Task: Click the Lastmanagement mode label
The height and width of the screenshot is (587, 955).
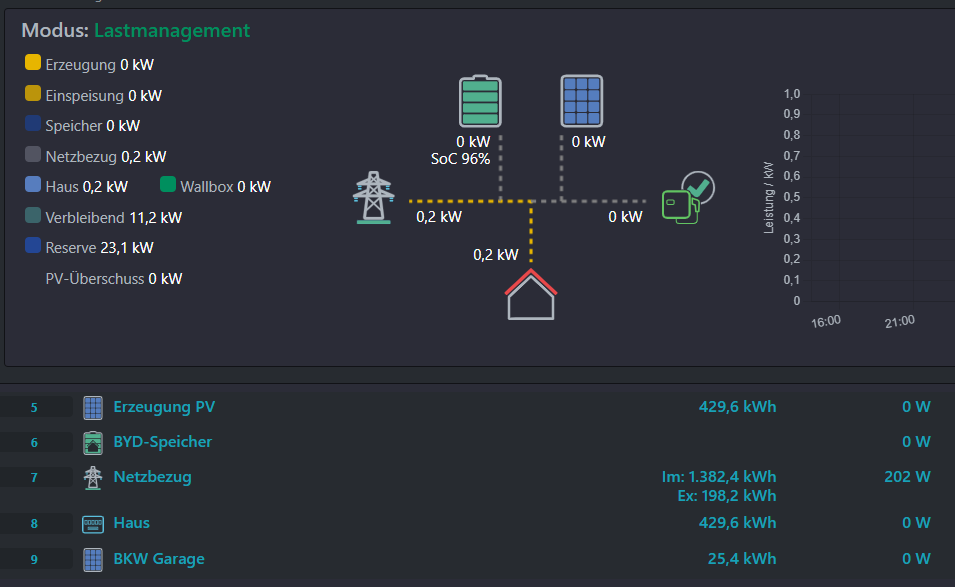Action: [172, 30]
